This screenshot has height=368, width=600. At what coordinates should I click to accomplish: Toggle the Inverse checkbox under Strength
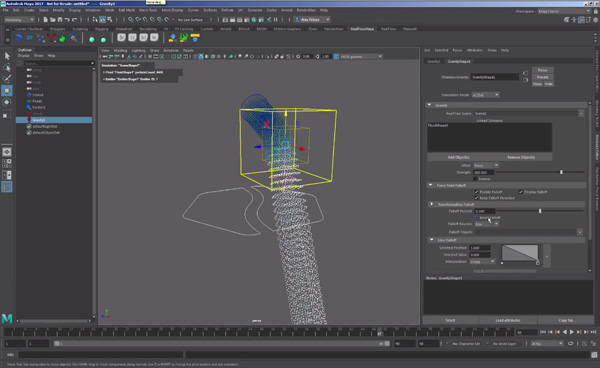[x=476, y=179]
